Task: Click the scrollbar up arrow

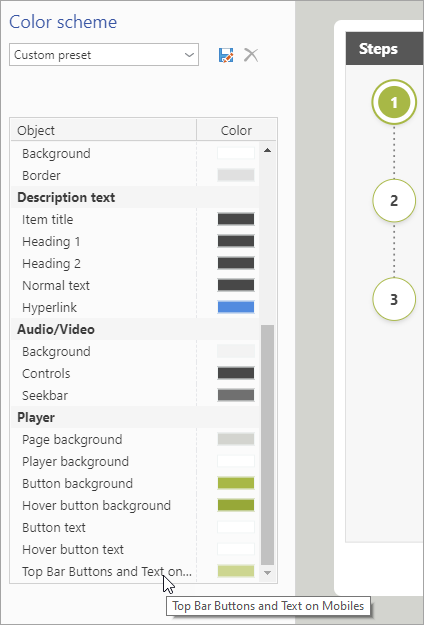Action: (x=267, y=150)
